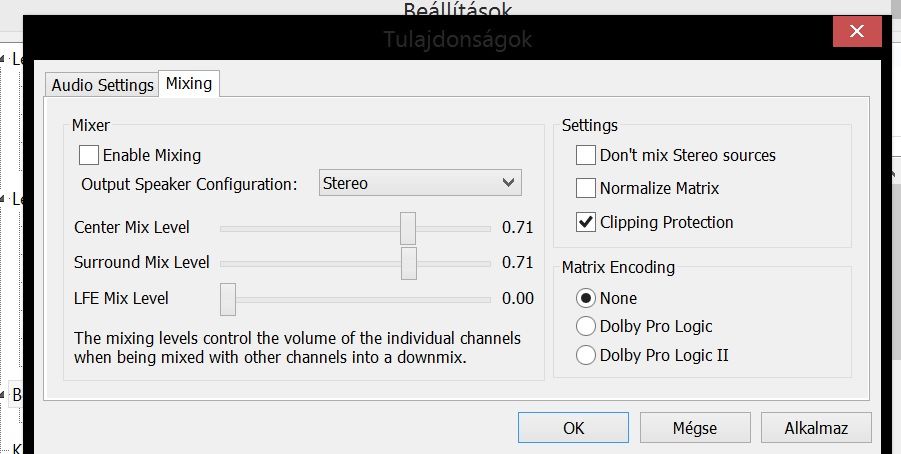This screenshot has height=454, width=901.
Task: Switch to the Audio Settings tab
Action: click(x=103, y=85)
